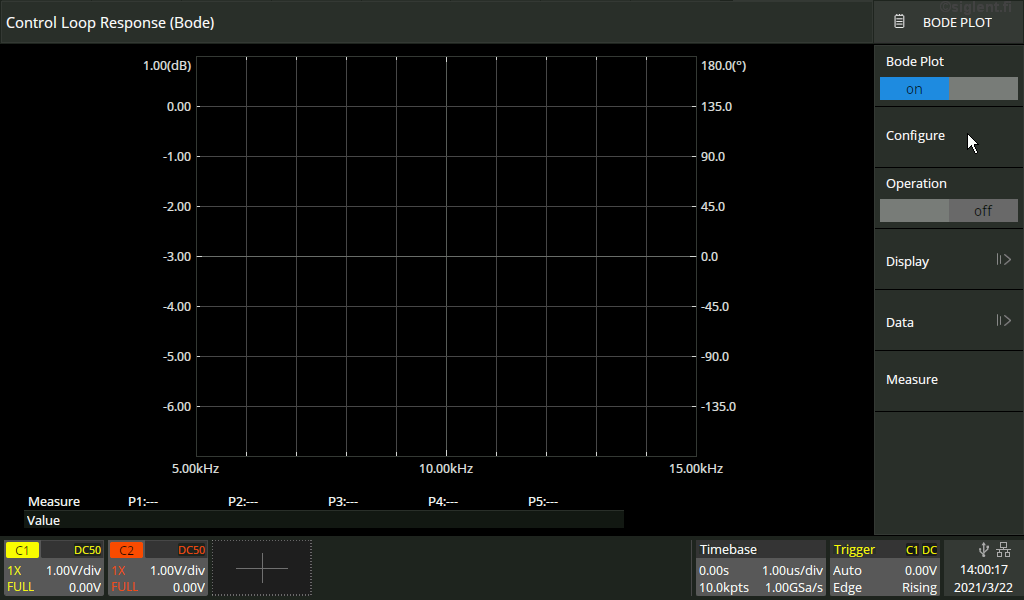Screen dimensions: 1024x600
Task: Click the USB status icon
Action: (x=984, y=550)
